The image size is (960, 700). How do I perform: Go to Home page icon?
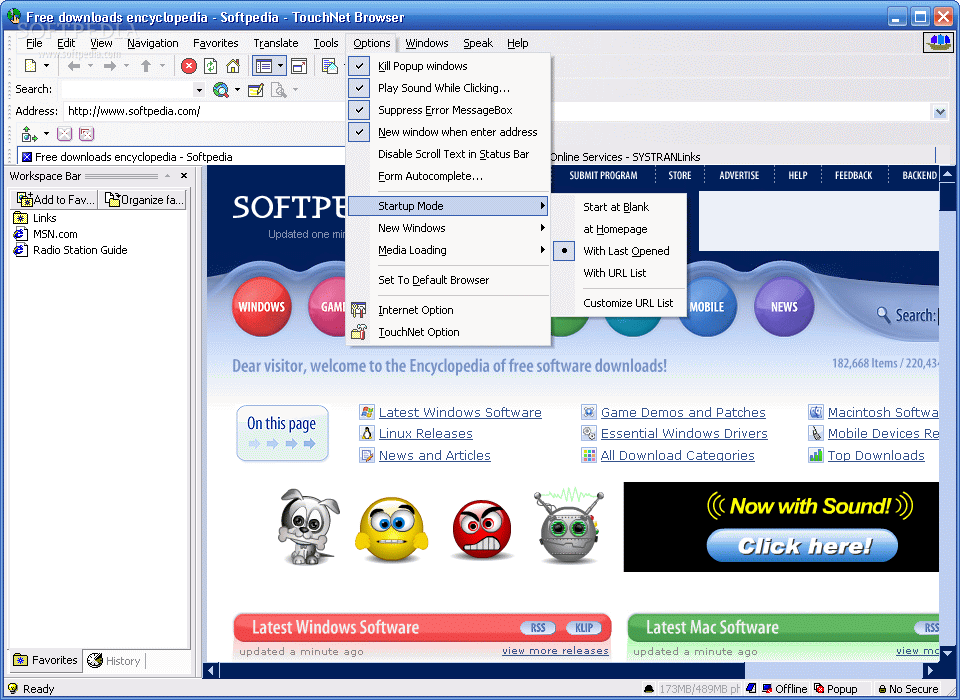click(x=233, y=66)
